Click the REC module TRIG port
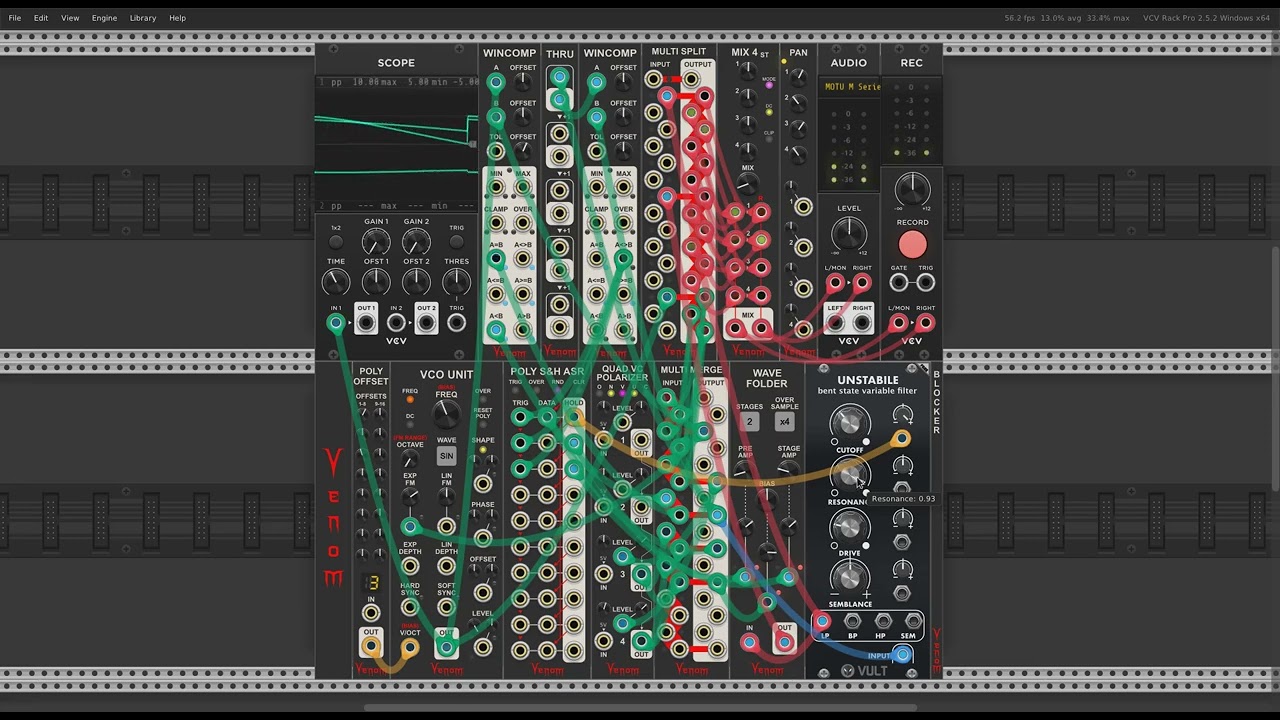The width and height of the screenshot is (1280, 720). point(925,283)
